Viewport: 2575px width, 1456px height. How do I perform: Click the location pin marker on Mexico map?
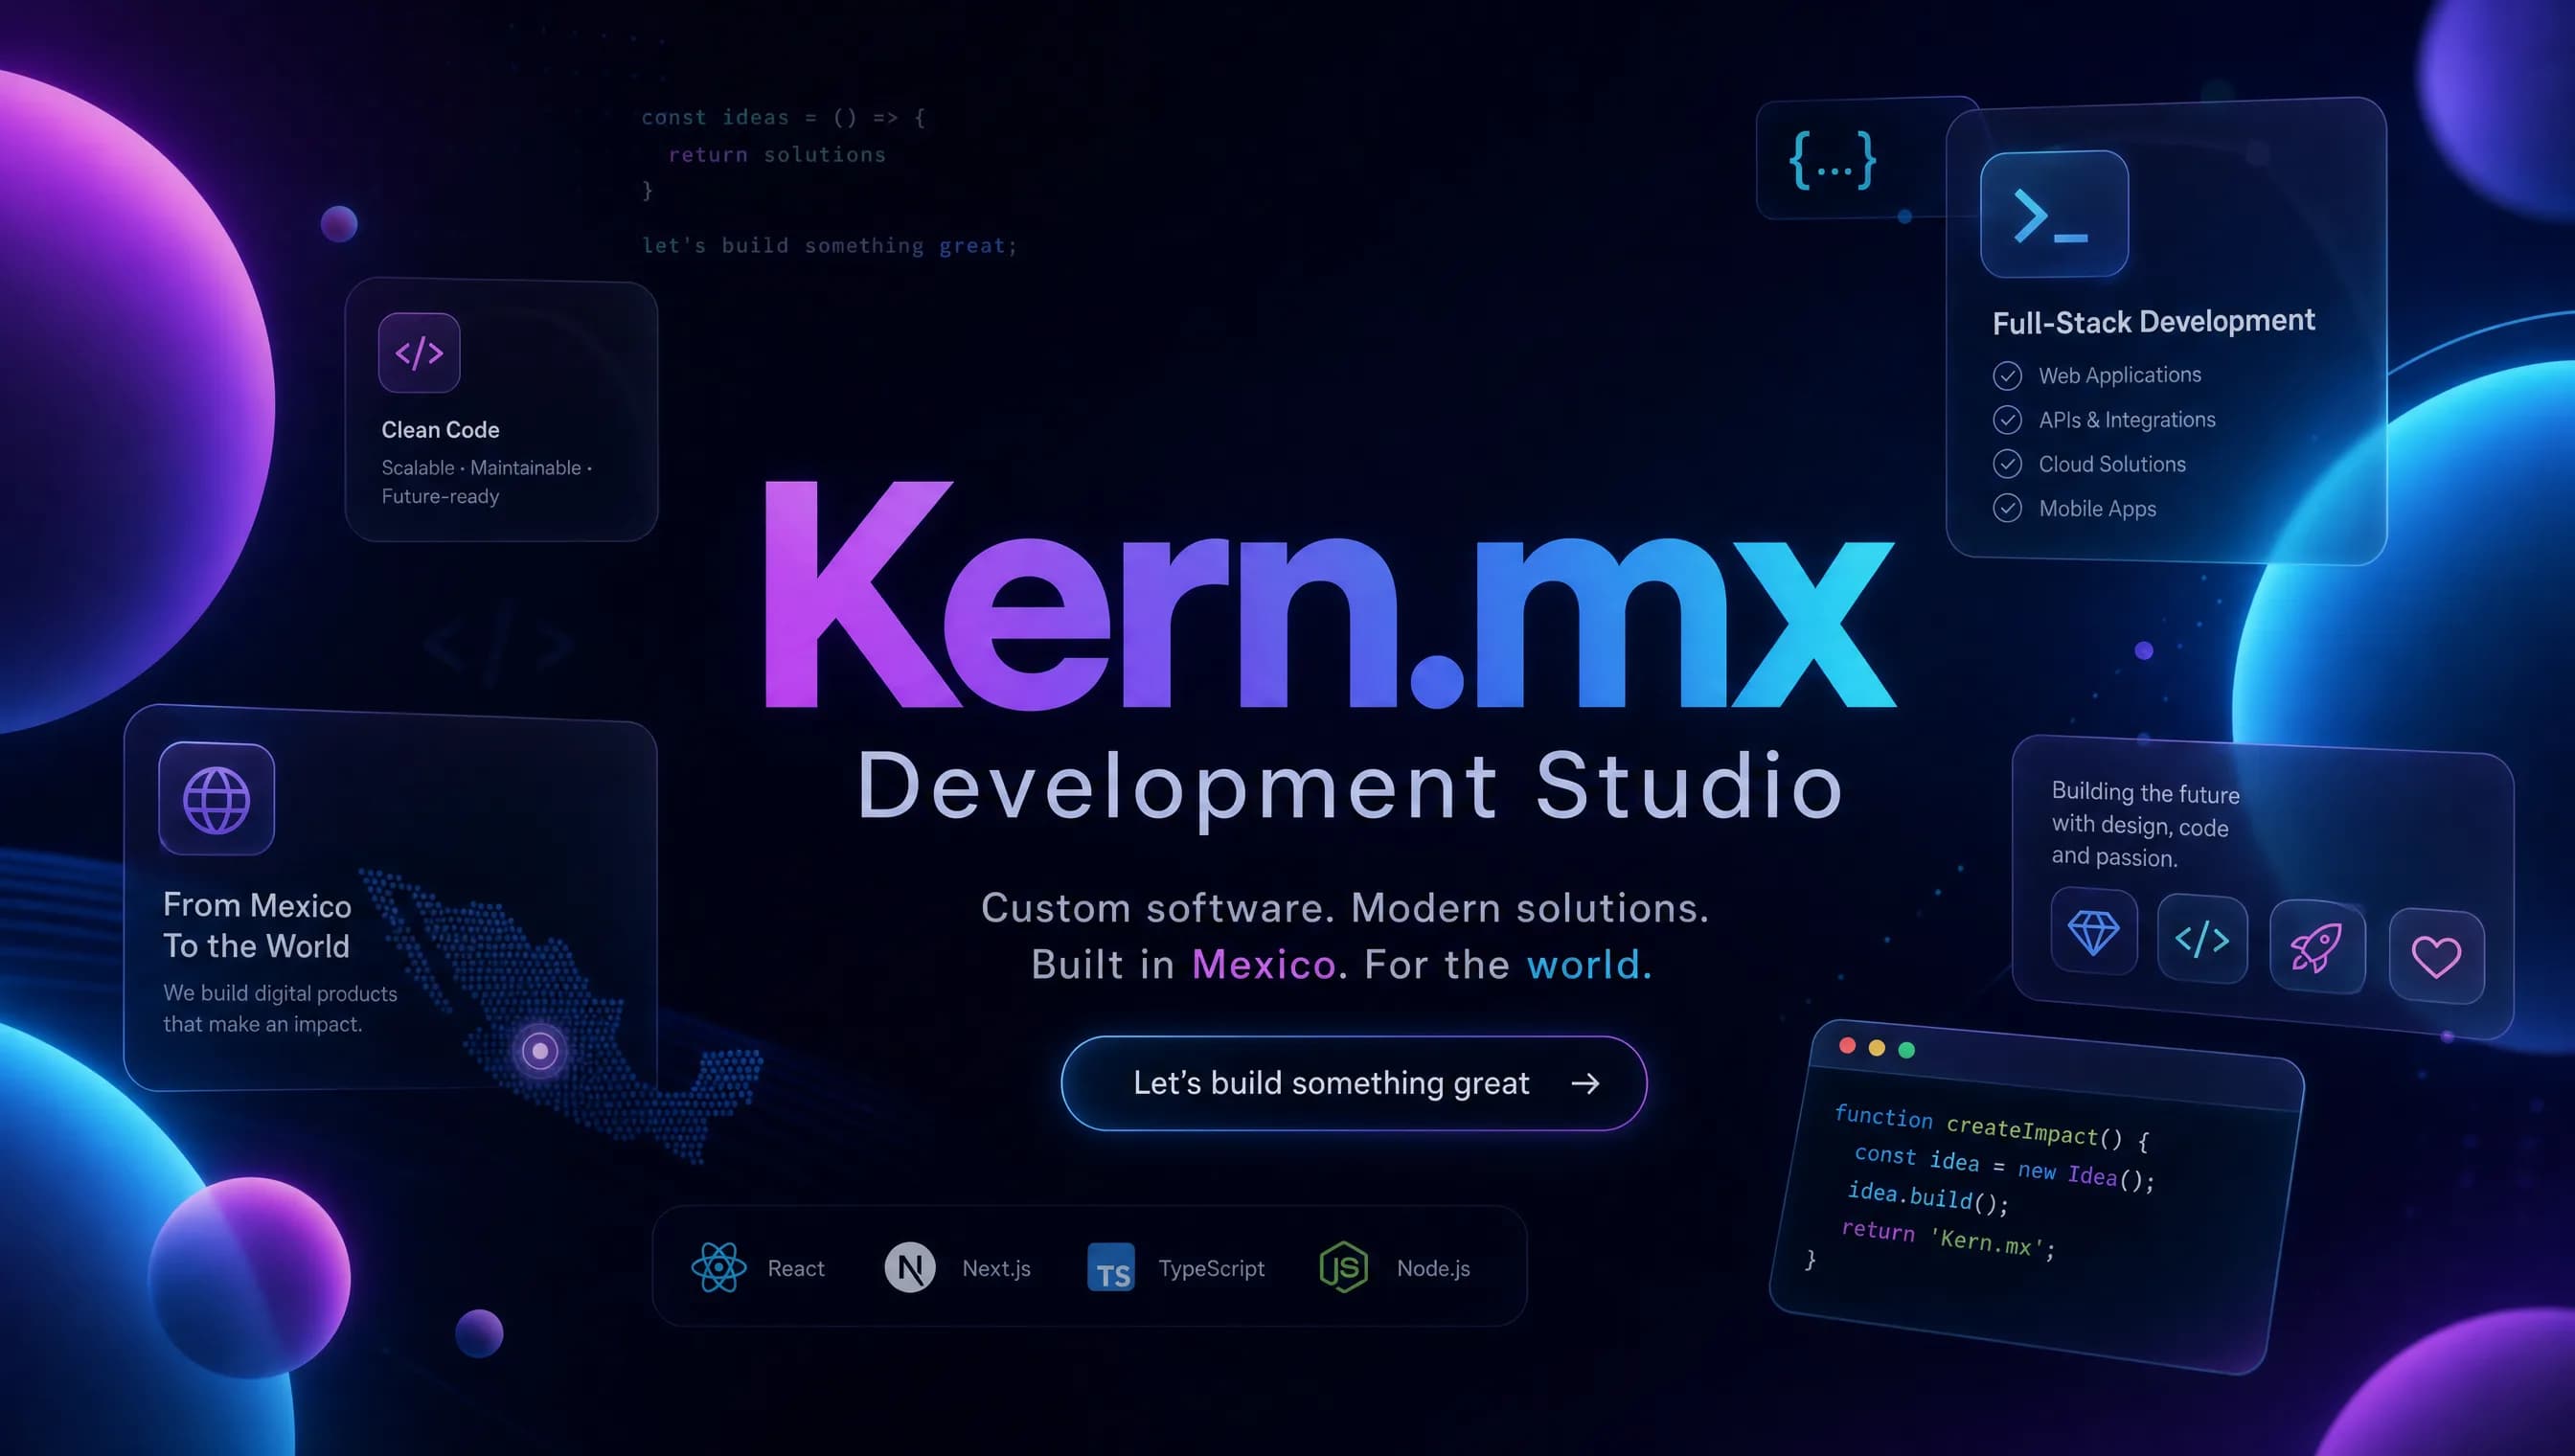click(x=540, y=1051)
